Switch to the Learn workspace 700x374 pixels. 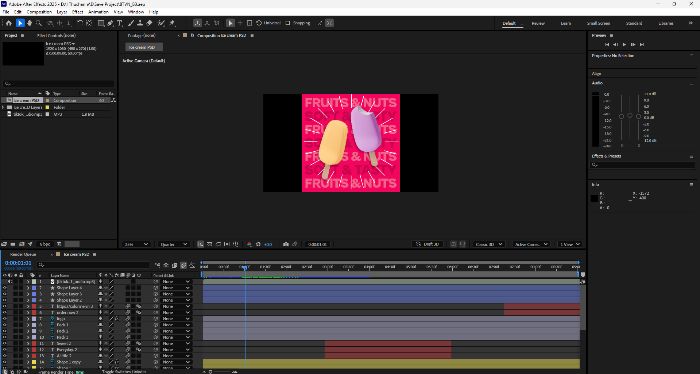566,23
